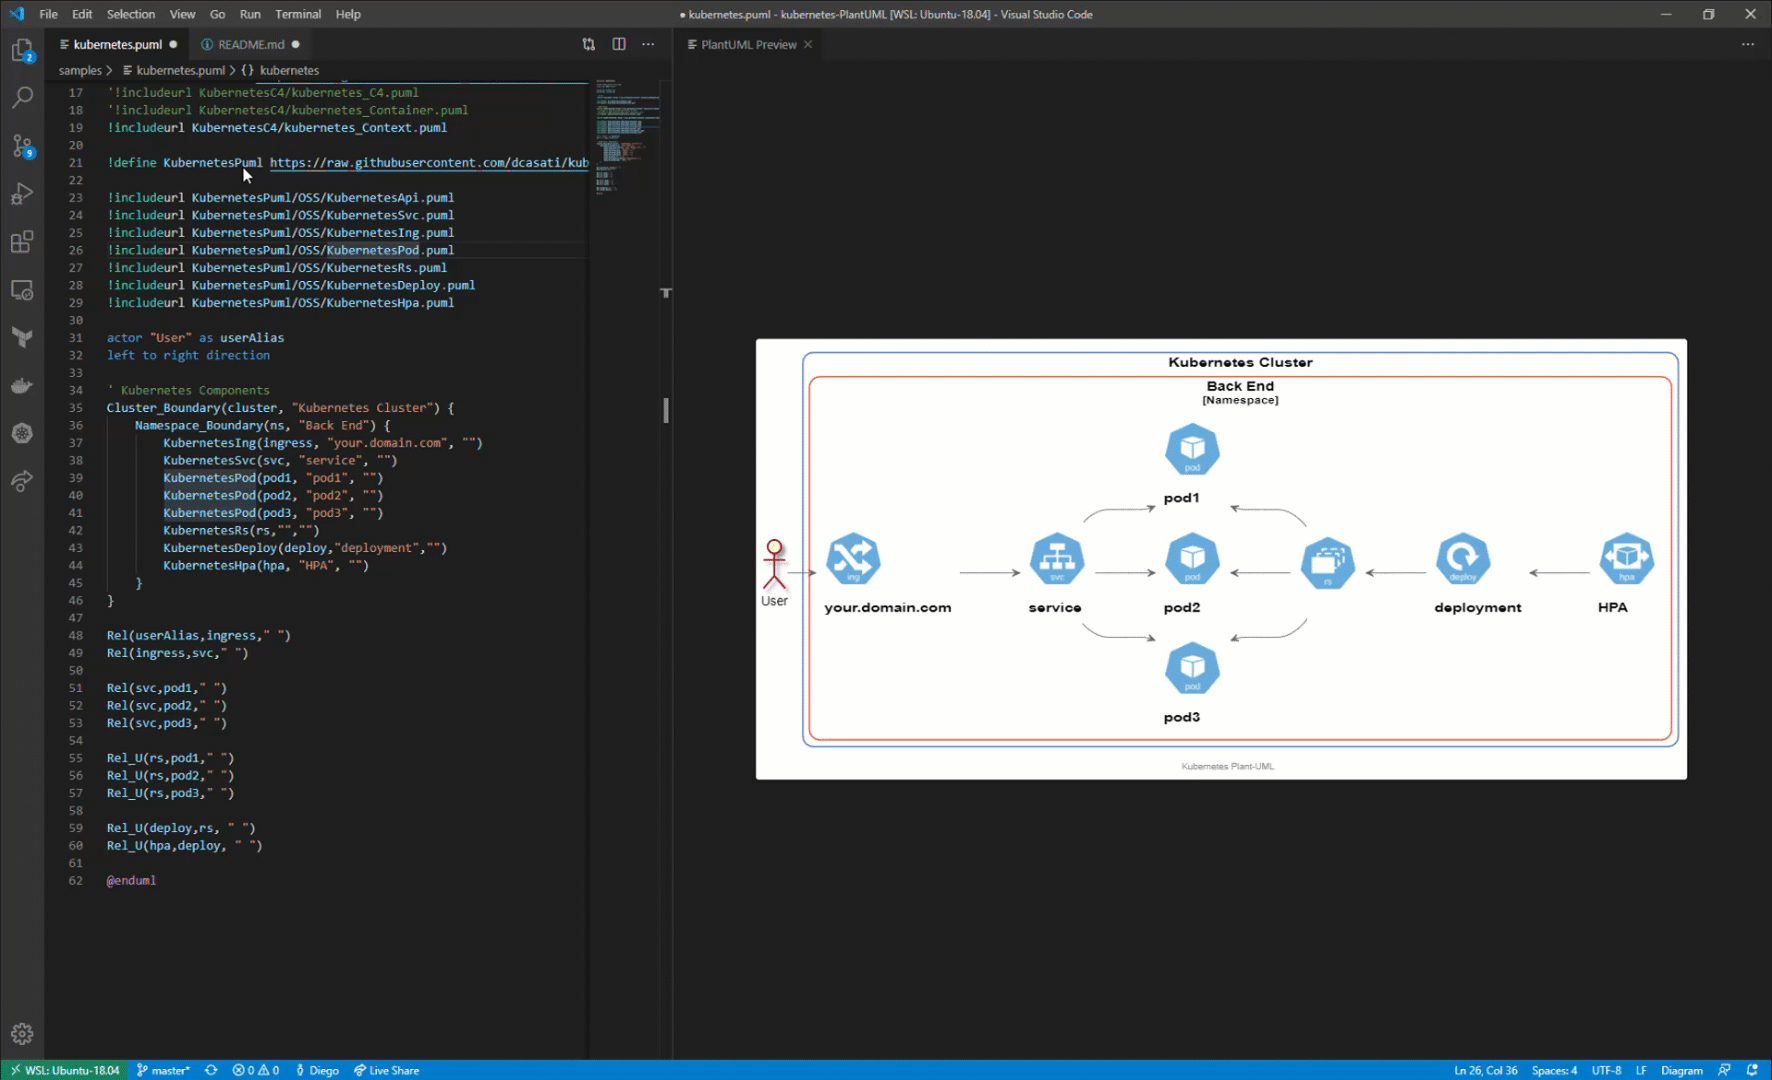This screenshot has width=1772, height=1080.
Task: Click the WSL: Ubuntu-18.04 remote indicator
Action: [65, 1070]
